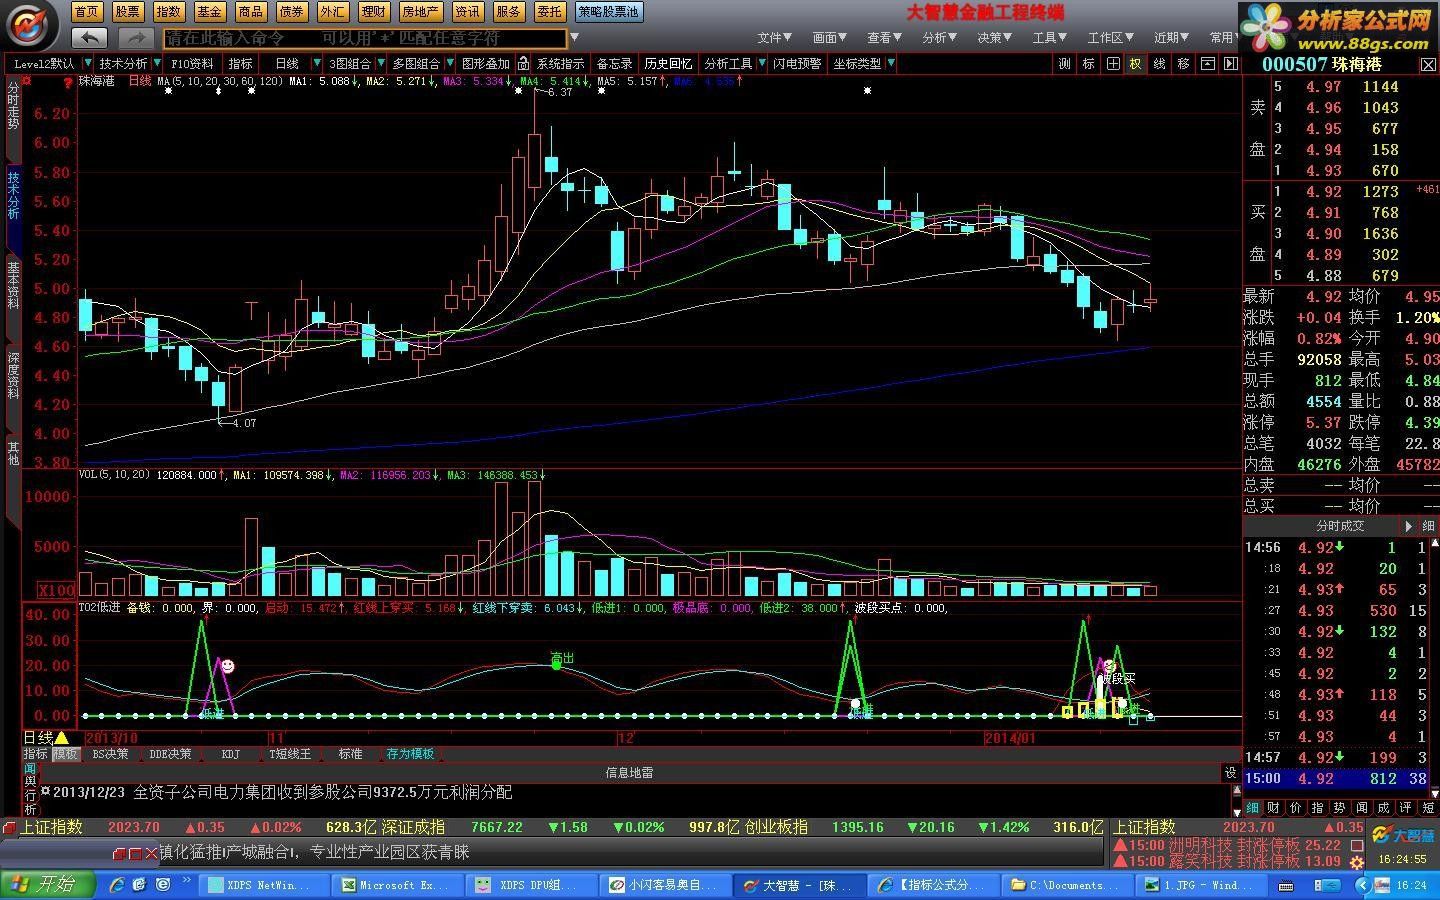
Task: Click the yellow triangle next to 日线
Action: point(62,738)
